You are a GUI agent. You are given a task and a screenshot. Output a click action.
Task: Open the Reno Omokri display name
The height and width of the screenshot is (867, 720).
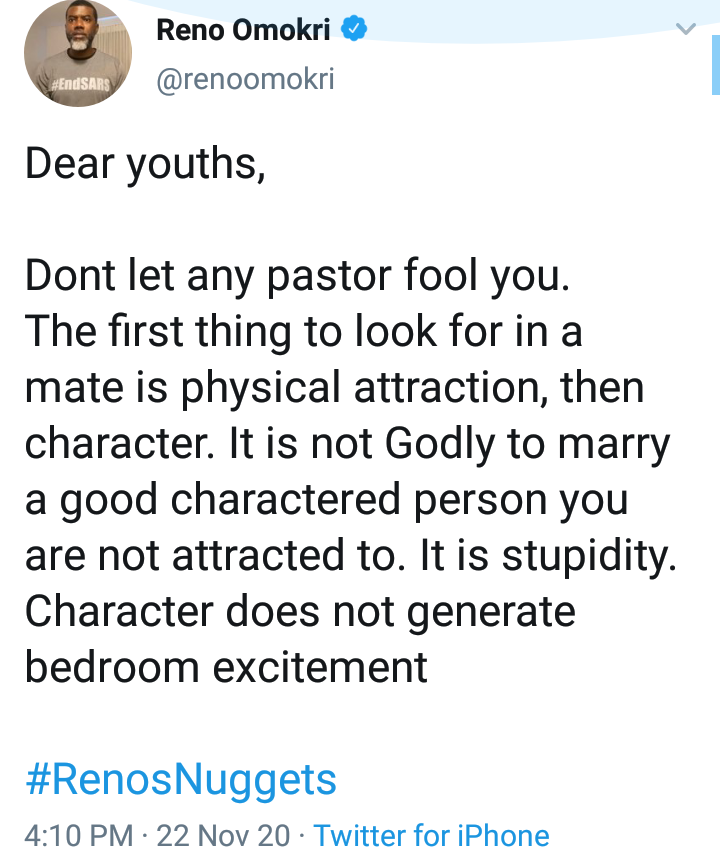tap(243, 30)
